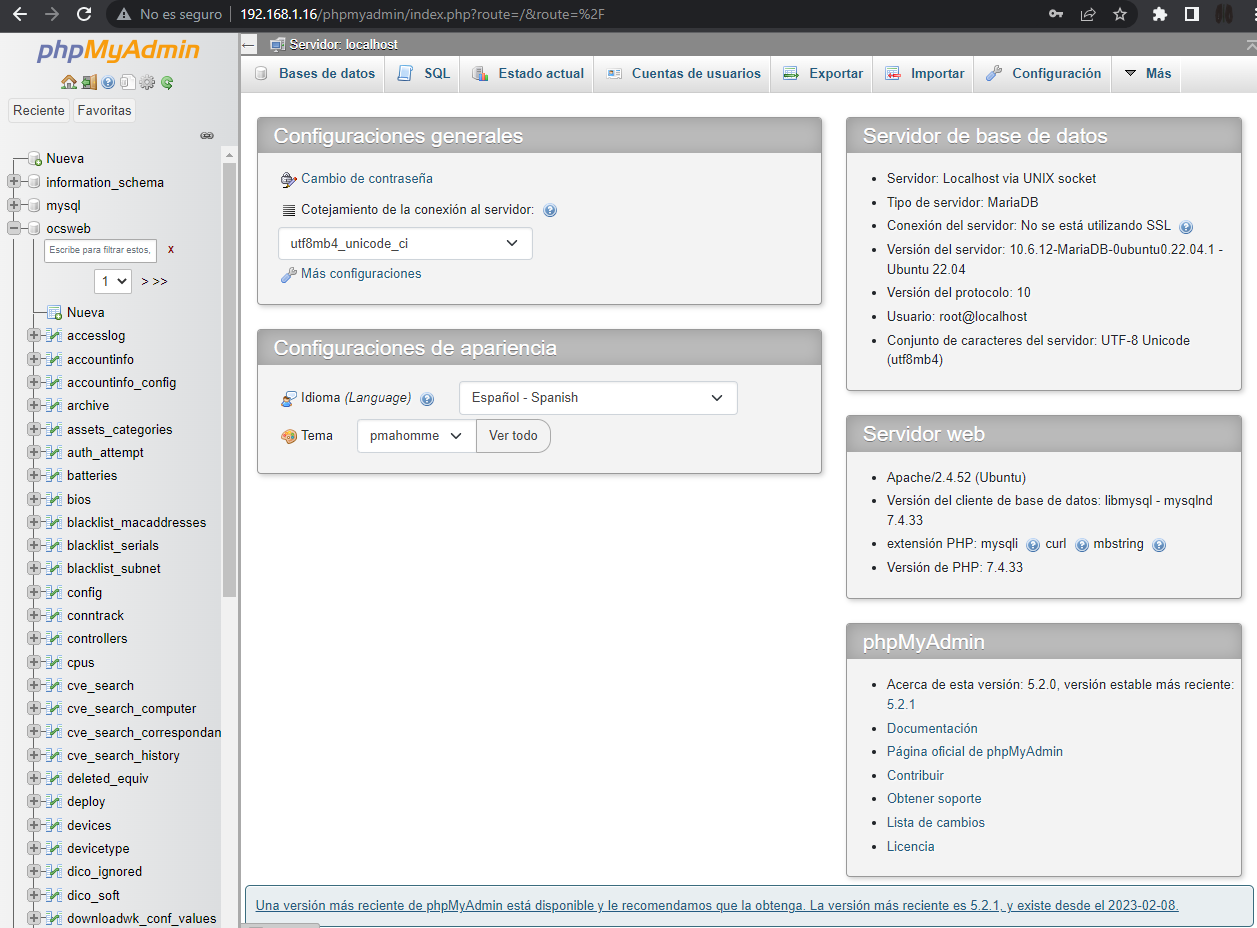Click the Ver todo themes button
This screenshot has height=928, width=1257.
[x=513, y=436]
